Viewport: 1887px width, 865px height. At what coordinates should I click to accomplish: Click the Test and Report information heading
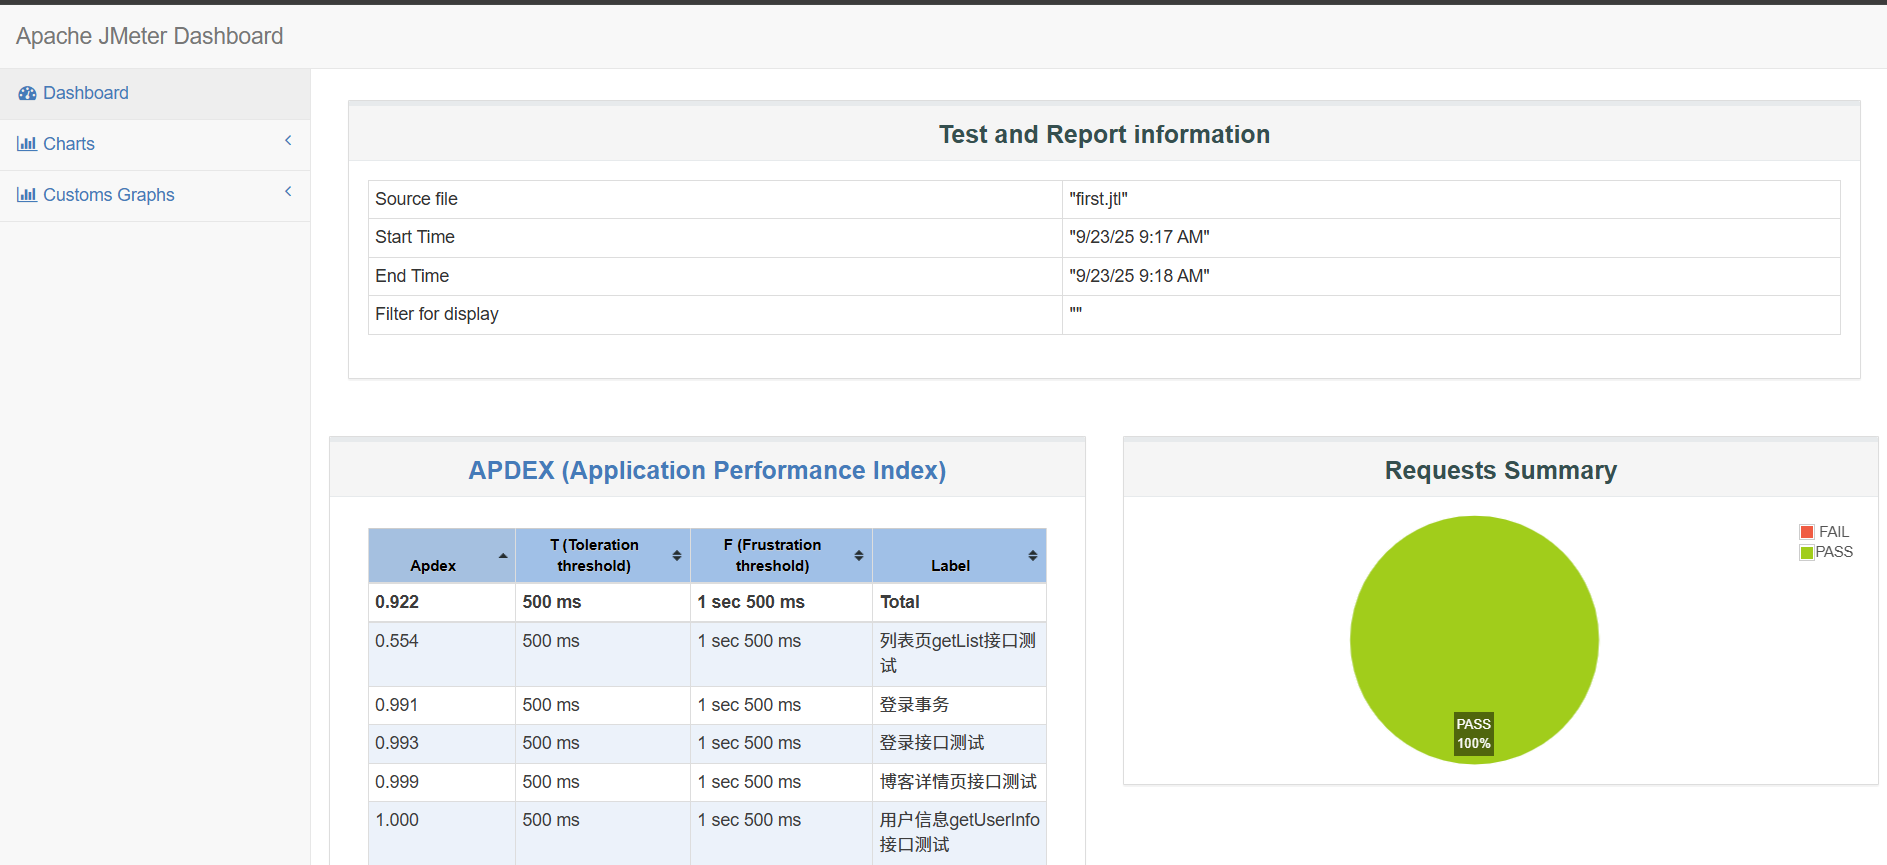[x=1104, y=135]
